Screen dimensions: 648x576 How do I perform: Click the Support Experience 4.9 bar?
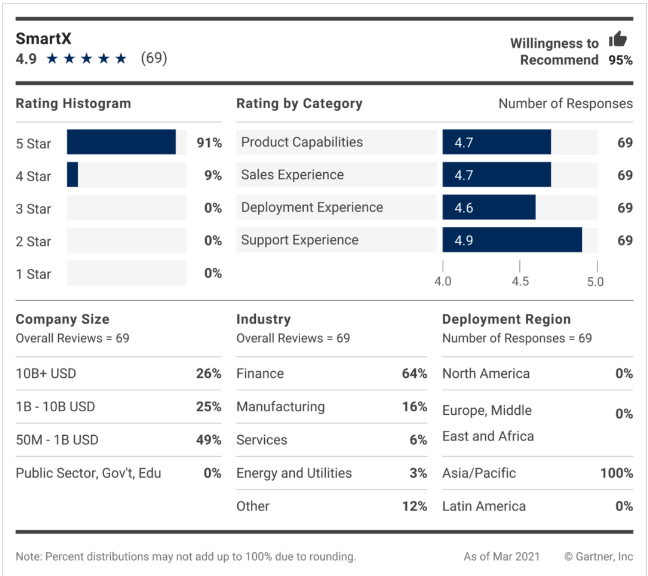tap(512, 240)
